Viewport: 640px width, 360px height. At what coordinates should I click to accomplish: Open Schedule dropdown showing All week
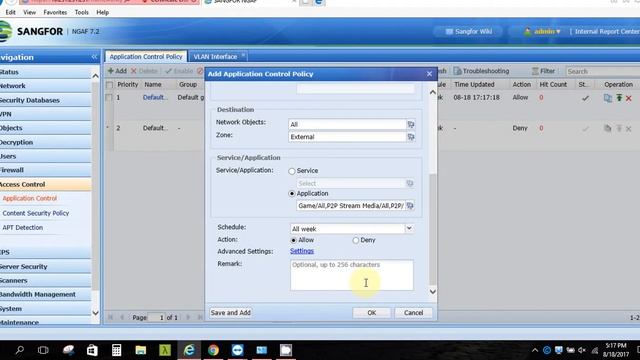click(409, 229)
